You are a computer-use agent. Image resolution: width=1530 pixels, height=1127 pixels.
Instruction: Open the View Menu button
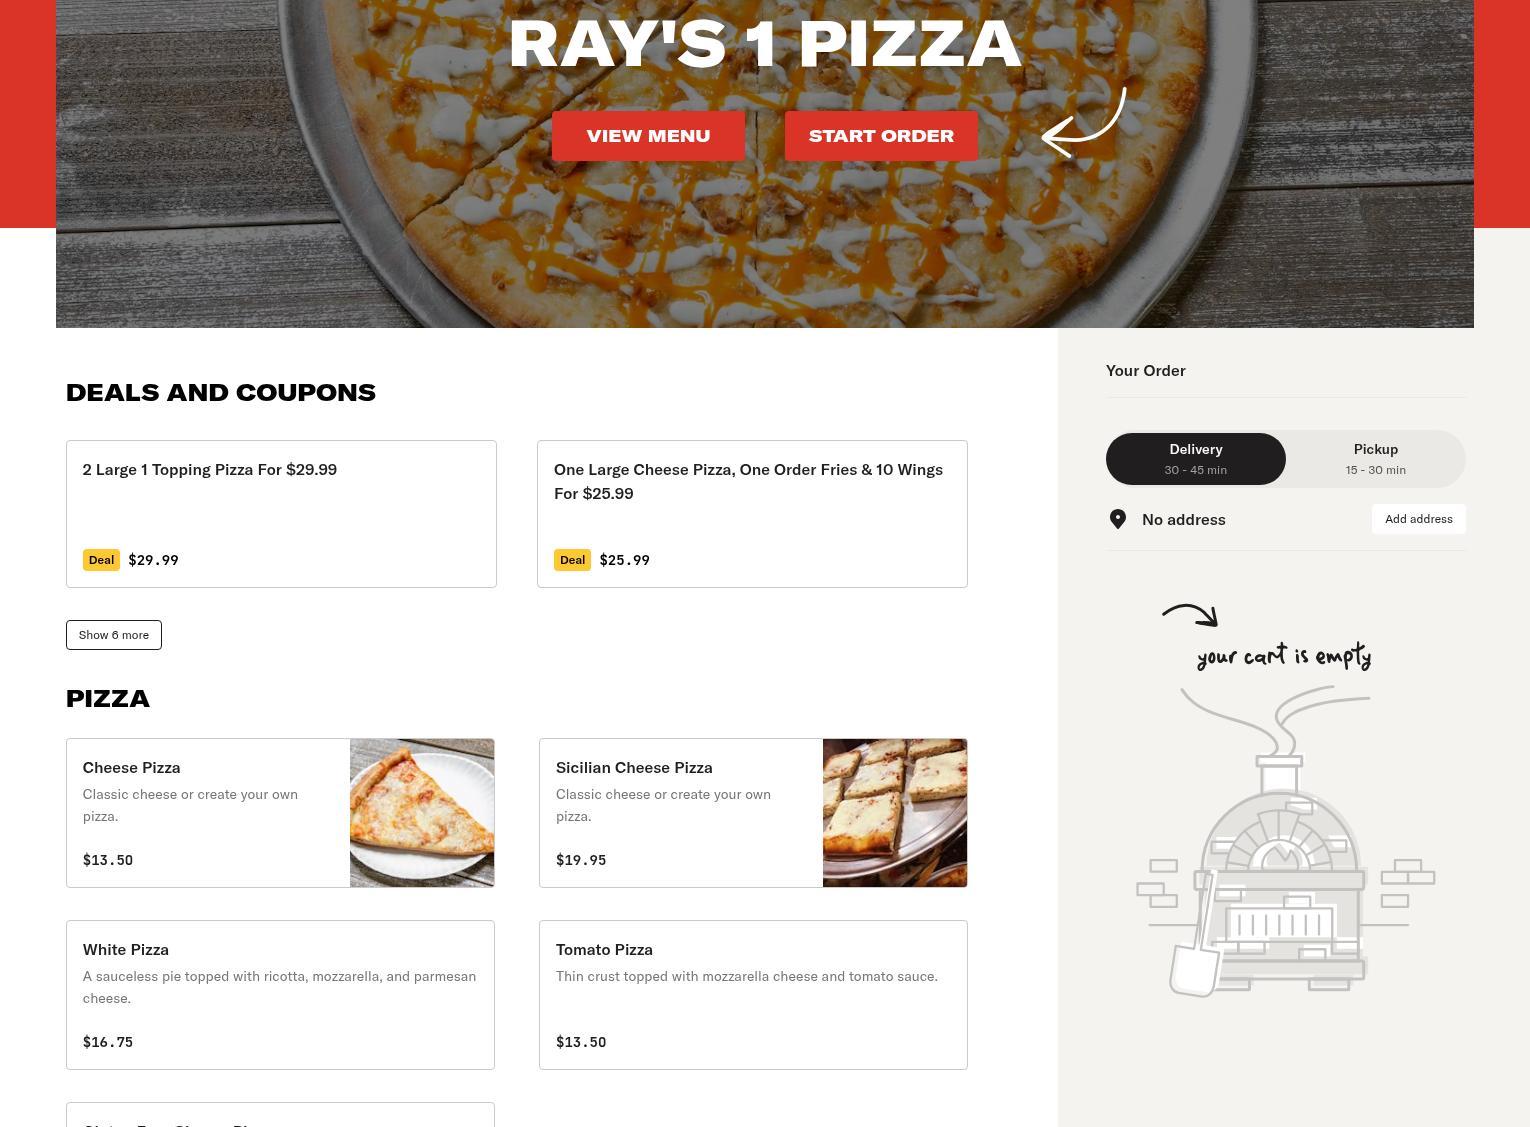coord(648,136)
